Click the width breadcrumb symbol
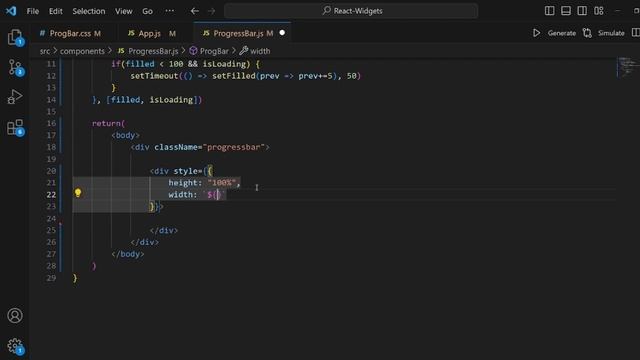The height and width of the screenshot is (360, 640). click(x=255, y=51)
